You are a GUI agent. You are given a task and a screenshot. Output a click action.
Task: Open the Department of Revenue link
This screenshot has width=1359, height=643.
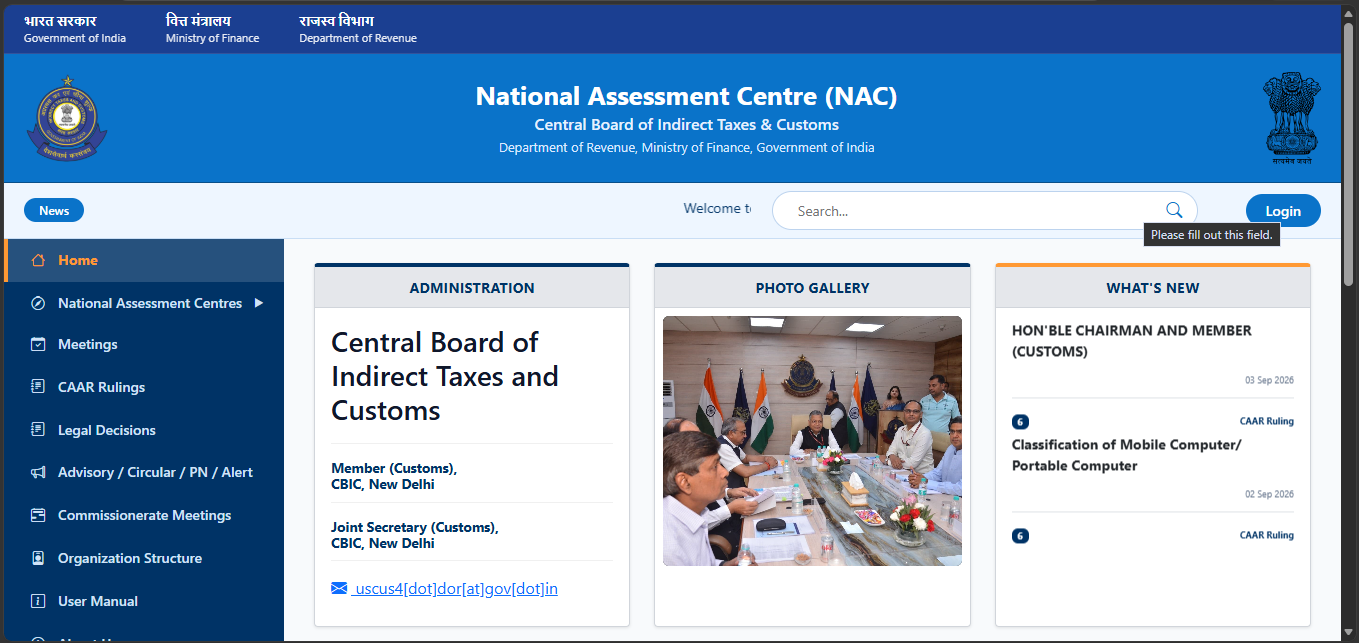(358, 30)
